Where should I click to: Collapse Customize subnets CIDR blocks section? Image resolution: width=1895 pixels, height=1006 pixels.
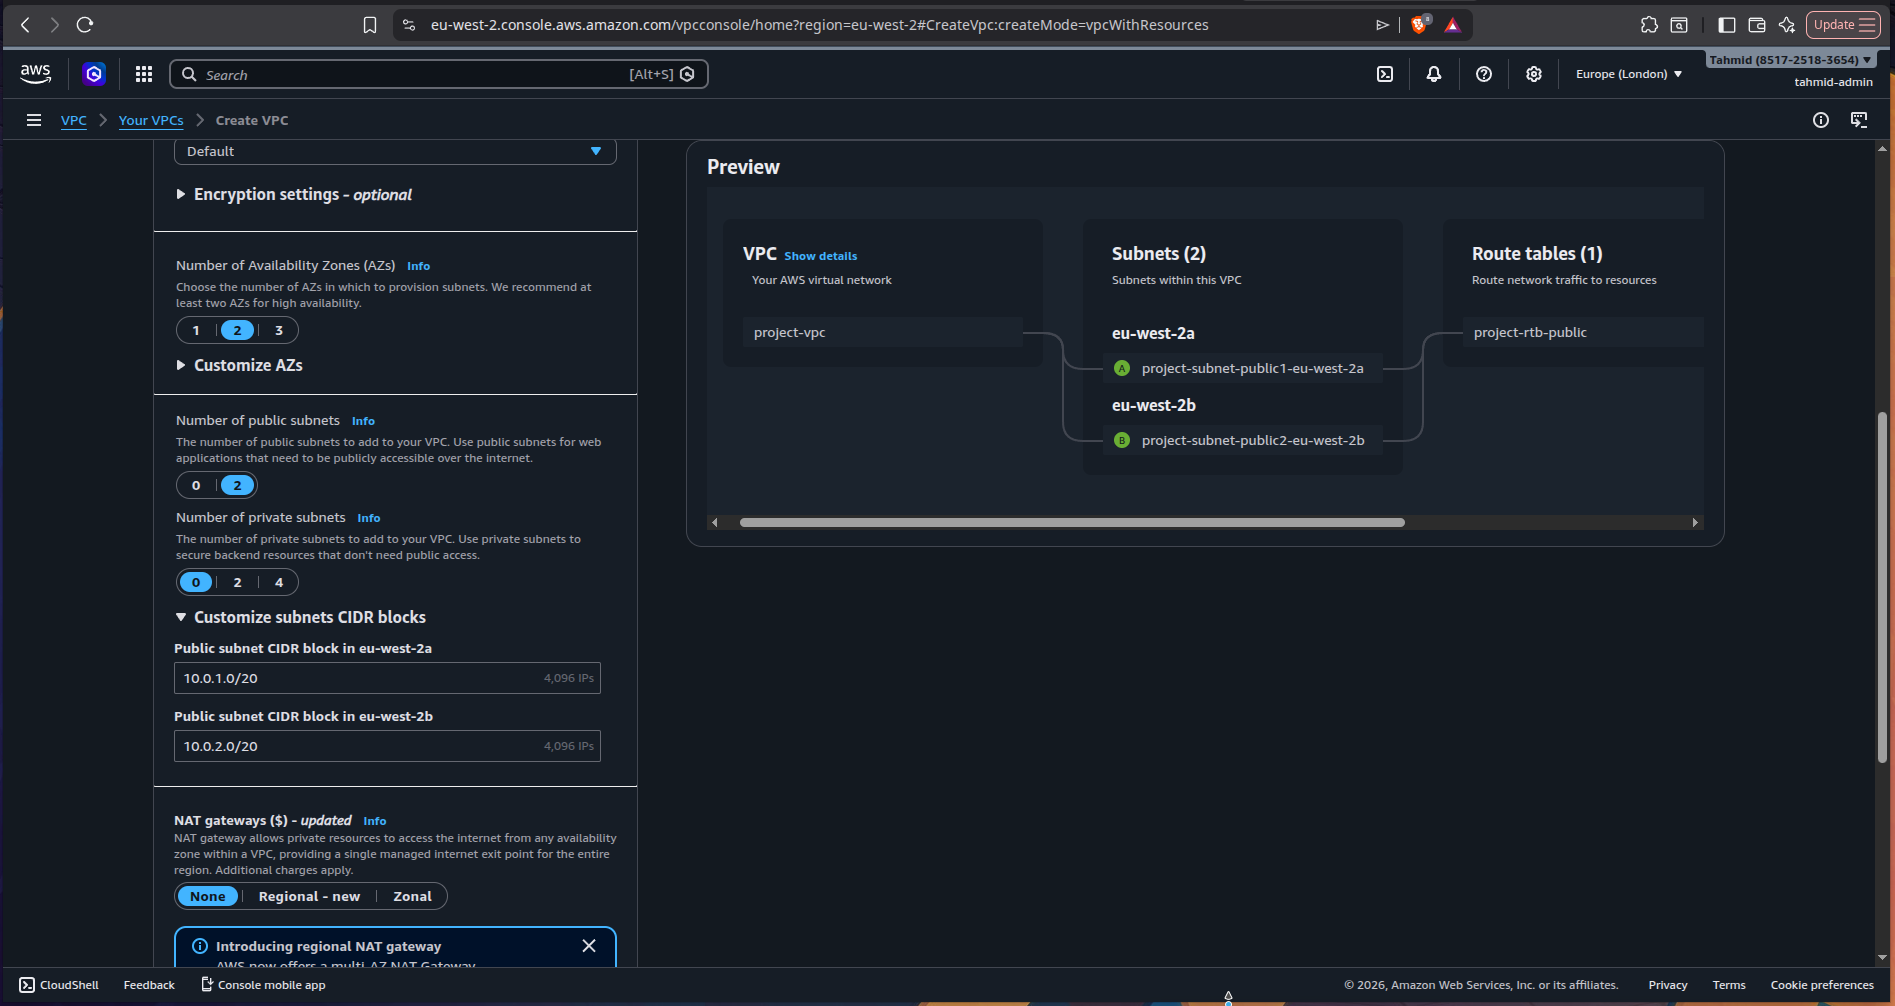(x=301, y=617)
